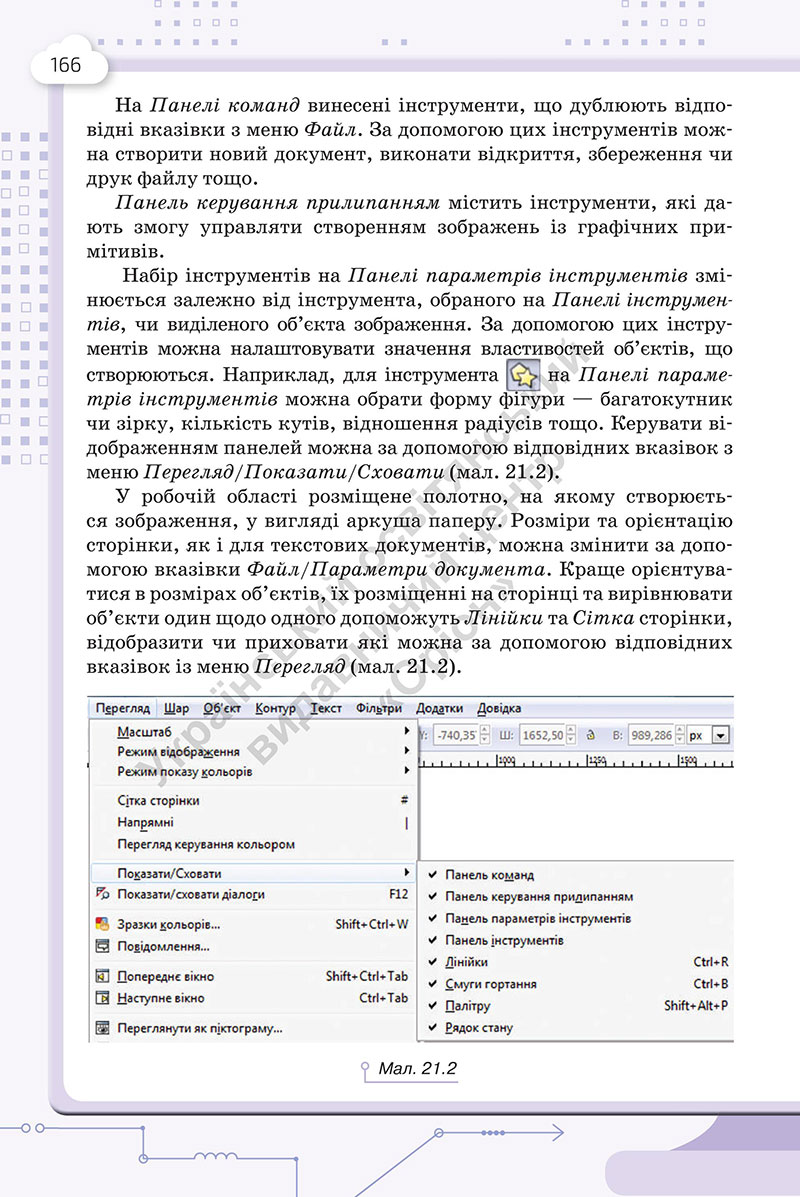Disable Панель параметрів інструментів
The height and width of the screenshot is (1197, 800).
tap(433, 918)
